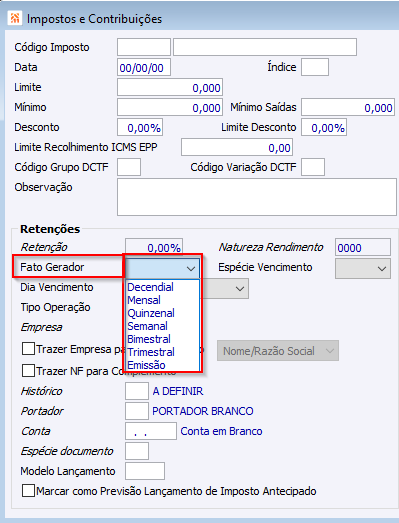
Task: Click the A DEFINIR text
Action: coord(178,391)
